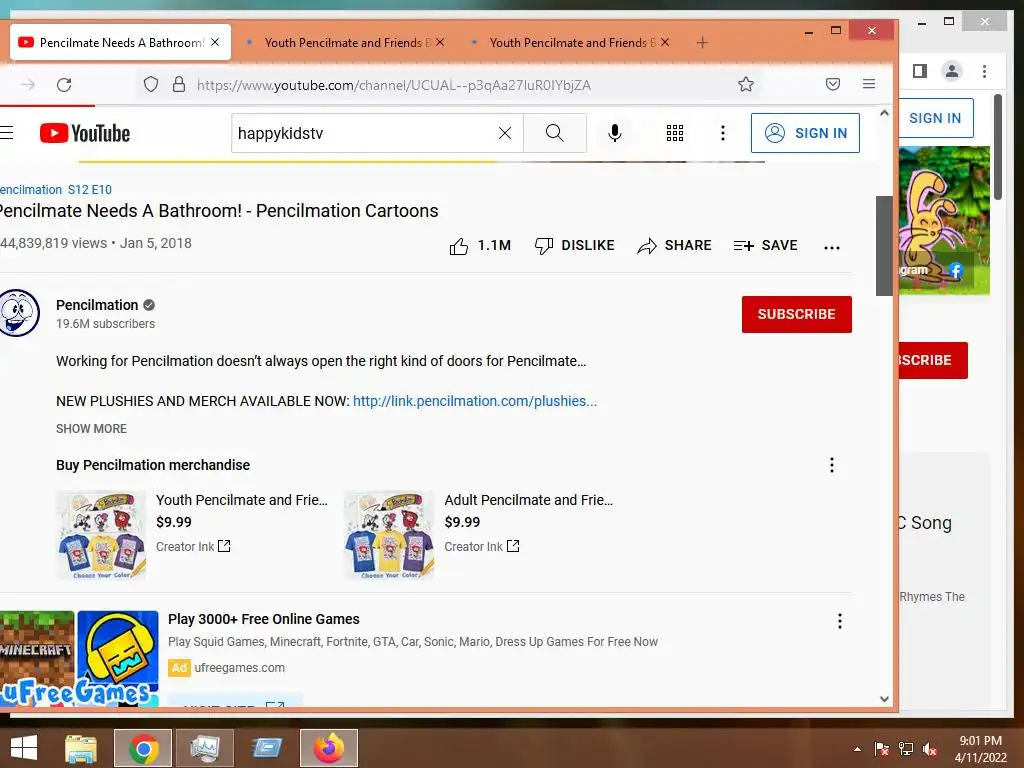Open the YouTube apps grid

pos(675,133)
